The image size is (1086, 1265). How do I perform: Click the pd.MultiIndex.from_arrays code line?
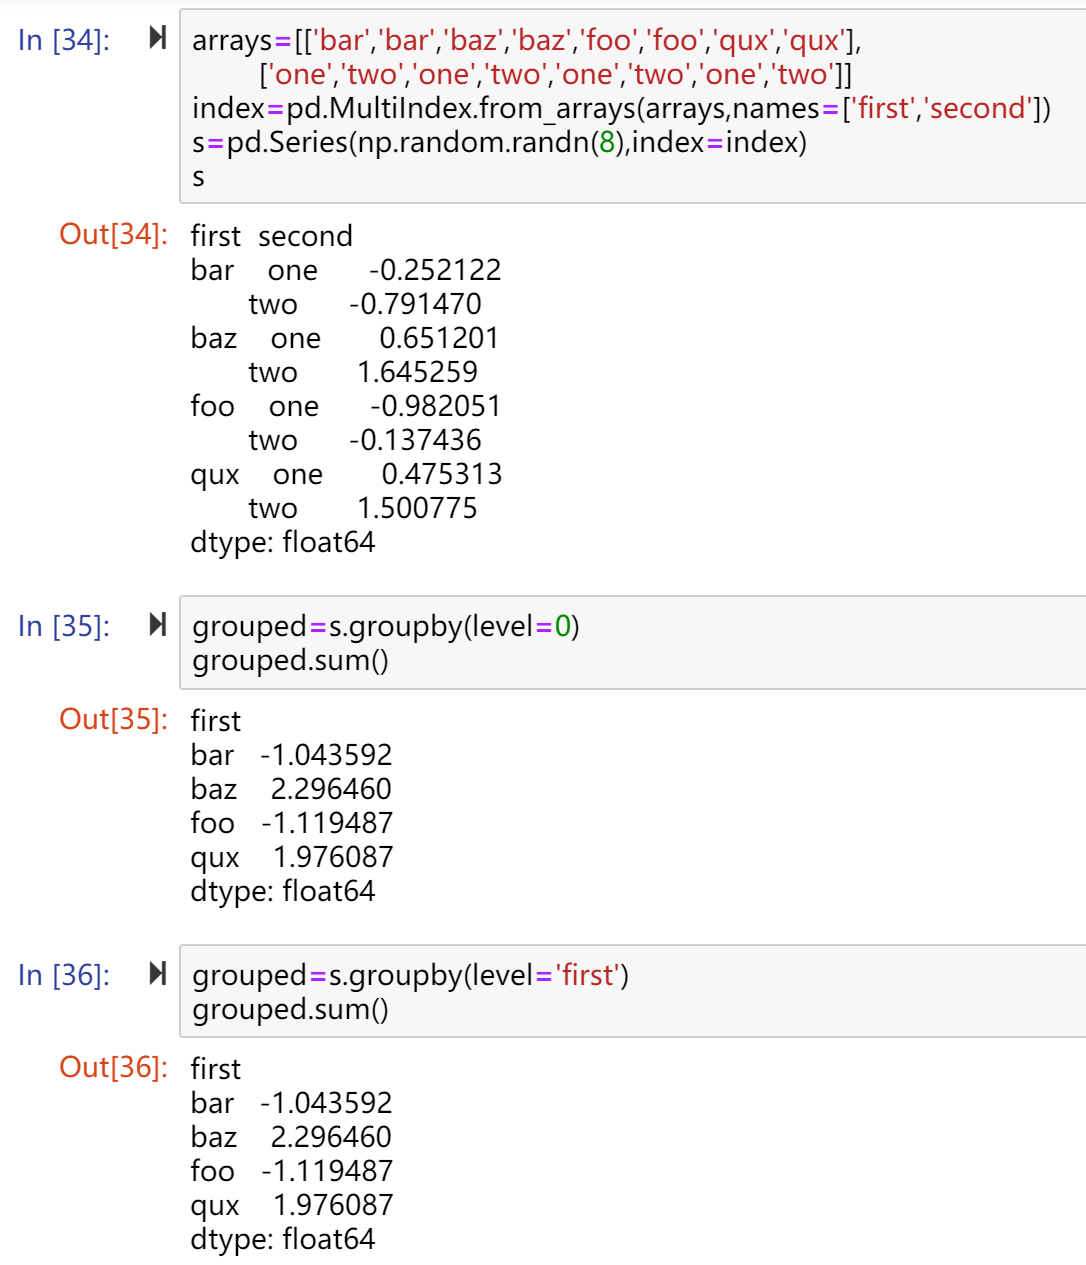(621, 108)
